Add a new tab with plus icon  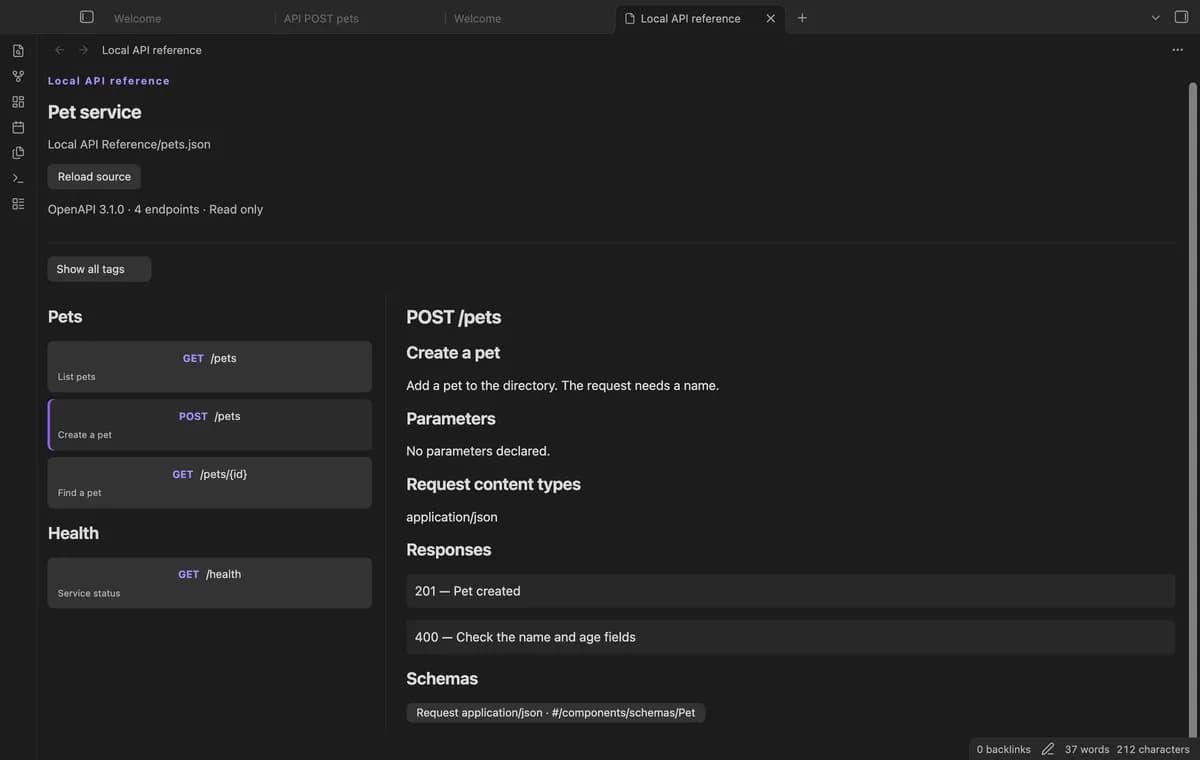point(802,18)
